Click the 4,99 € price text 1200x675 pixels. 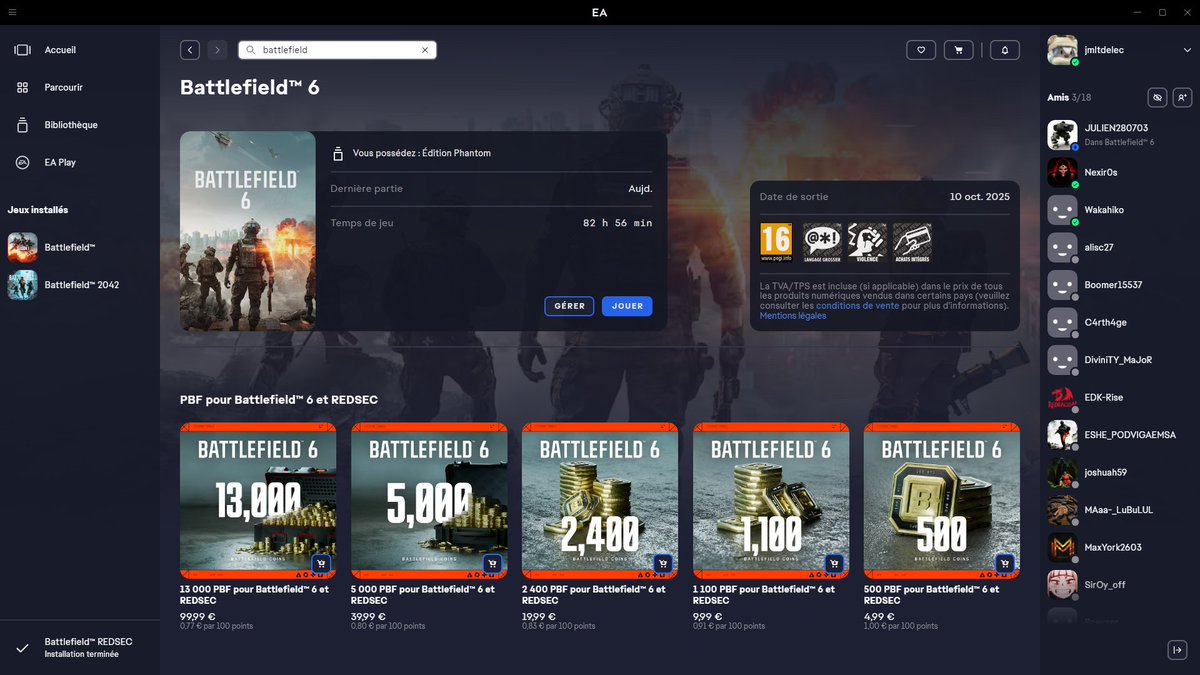[x=878, y=616]
